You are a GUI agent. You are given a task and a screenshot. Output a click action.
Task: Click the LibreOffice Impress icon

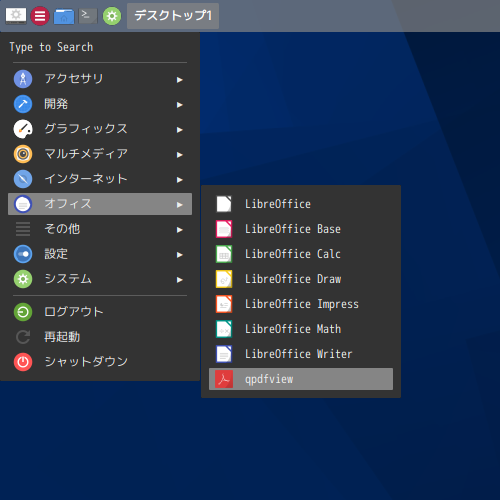pos(224,304)
